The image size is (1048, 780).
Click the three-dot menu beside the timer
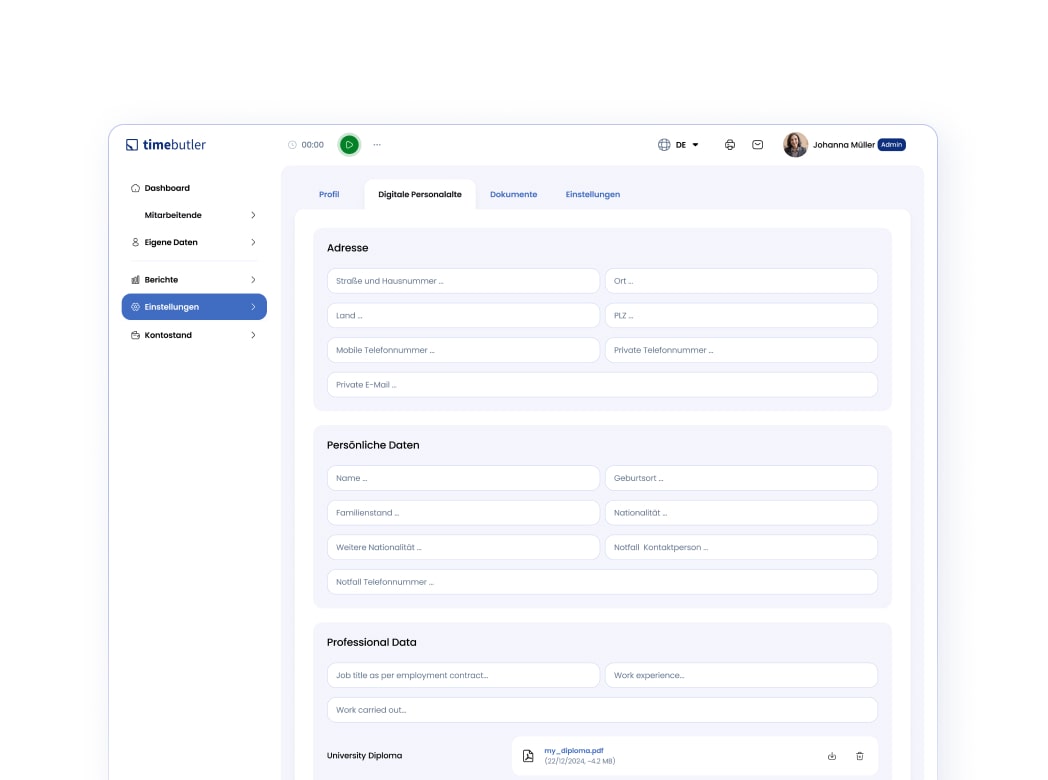coord(377,145)
